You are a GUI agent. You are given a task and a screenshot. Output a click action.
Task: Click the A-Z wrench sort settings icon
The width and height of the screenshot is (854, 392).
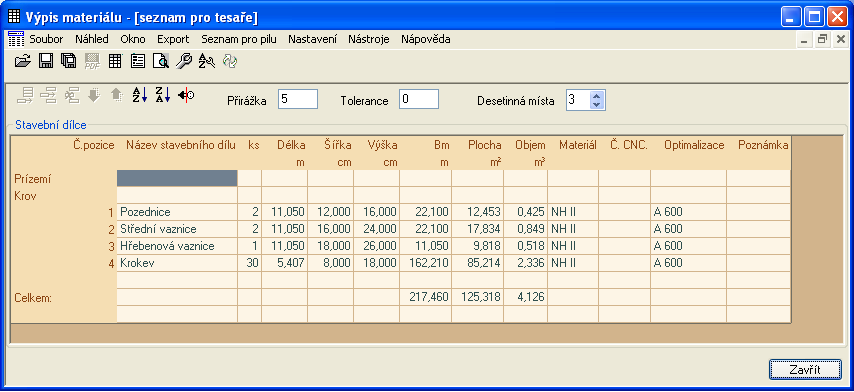[x=207, y=61]
